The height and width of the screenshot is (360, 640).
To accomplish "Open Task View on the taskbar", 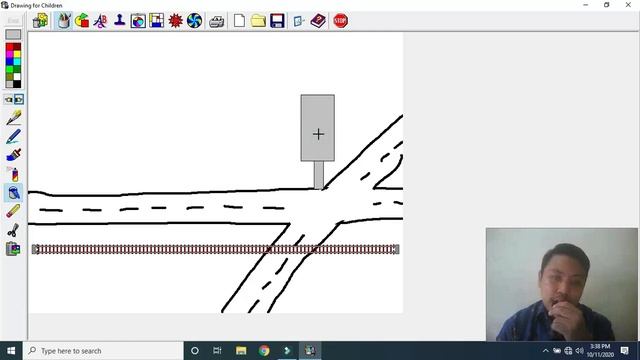I will click(217, 351).
